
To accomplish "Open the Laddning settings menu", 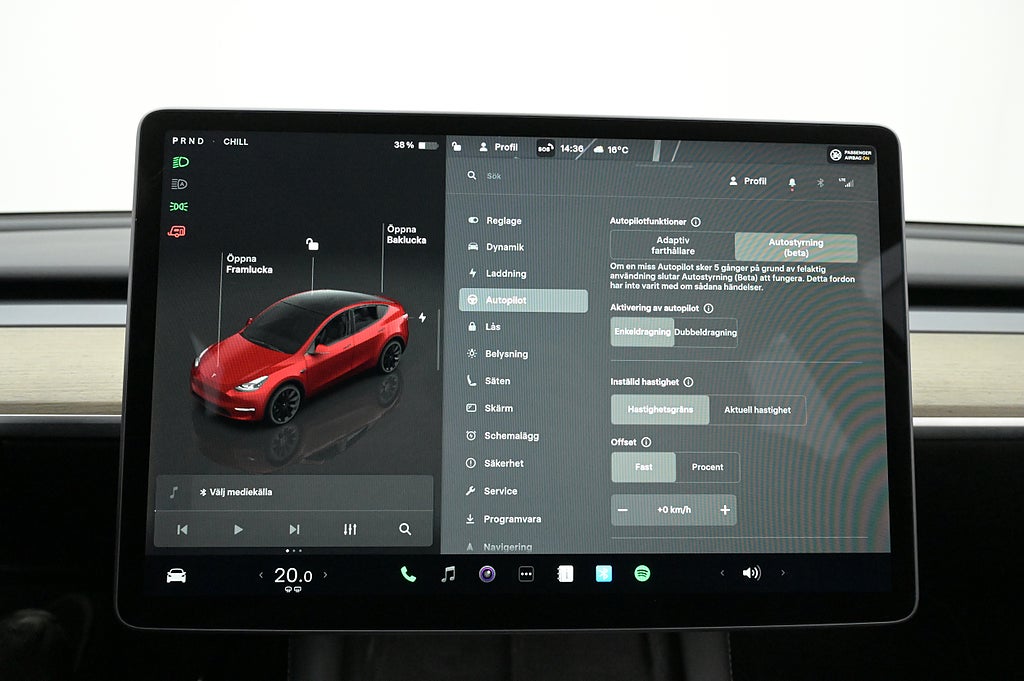I will pyautogui.click(x=505, y=274).
